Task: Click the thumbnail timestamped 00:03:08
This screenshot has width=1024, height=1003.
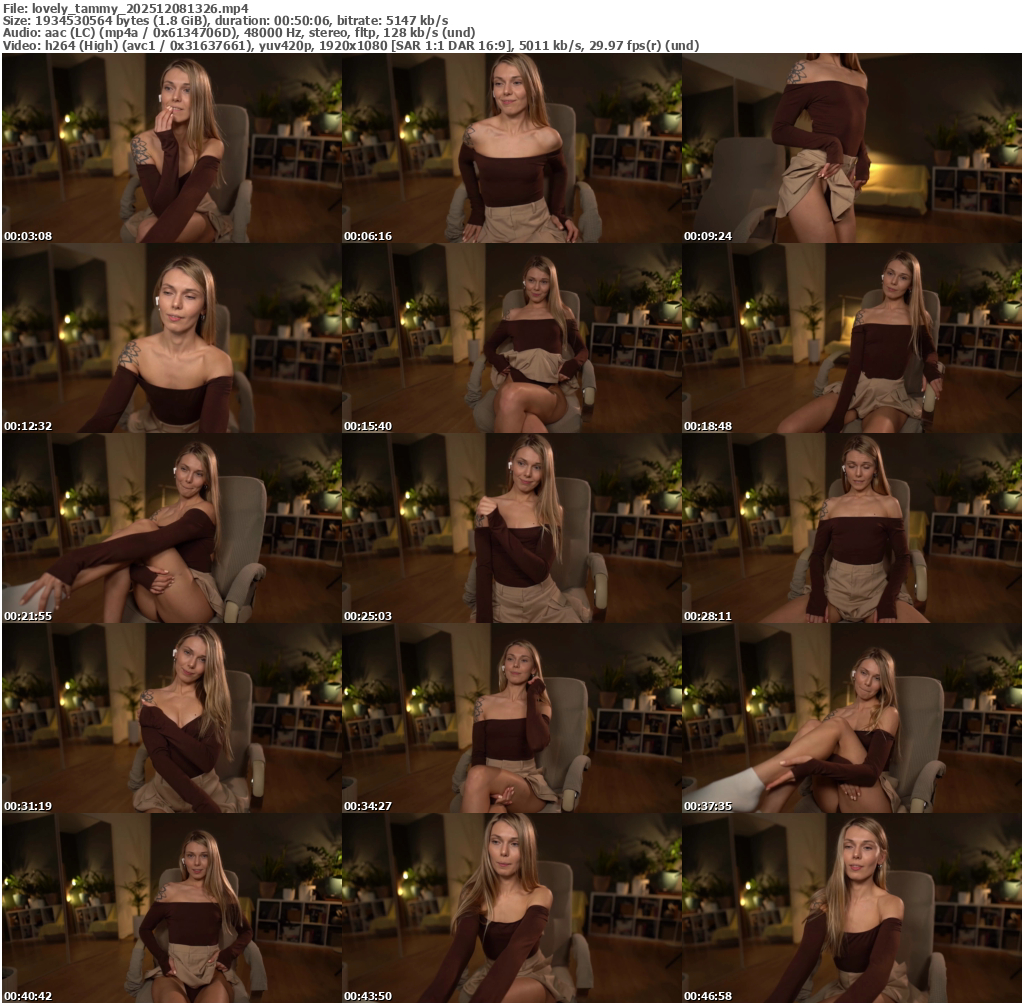Action: 171,148
